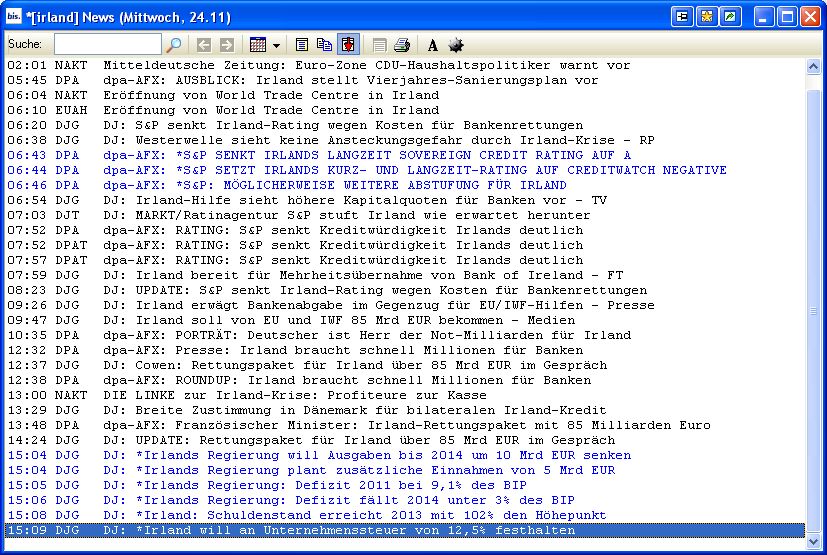Select 06:43 SOVEREIGN CREDIT RATING AUF A headline
The width and height of the screenshot is (827, 555).
[x=405, y=155]
